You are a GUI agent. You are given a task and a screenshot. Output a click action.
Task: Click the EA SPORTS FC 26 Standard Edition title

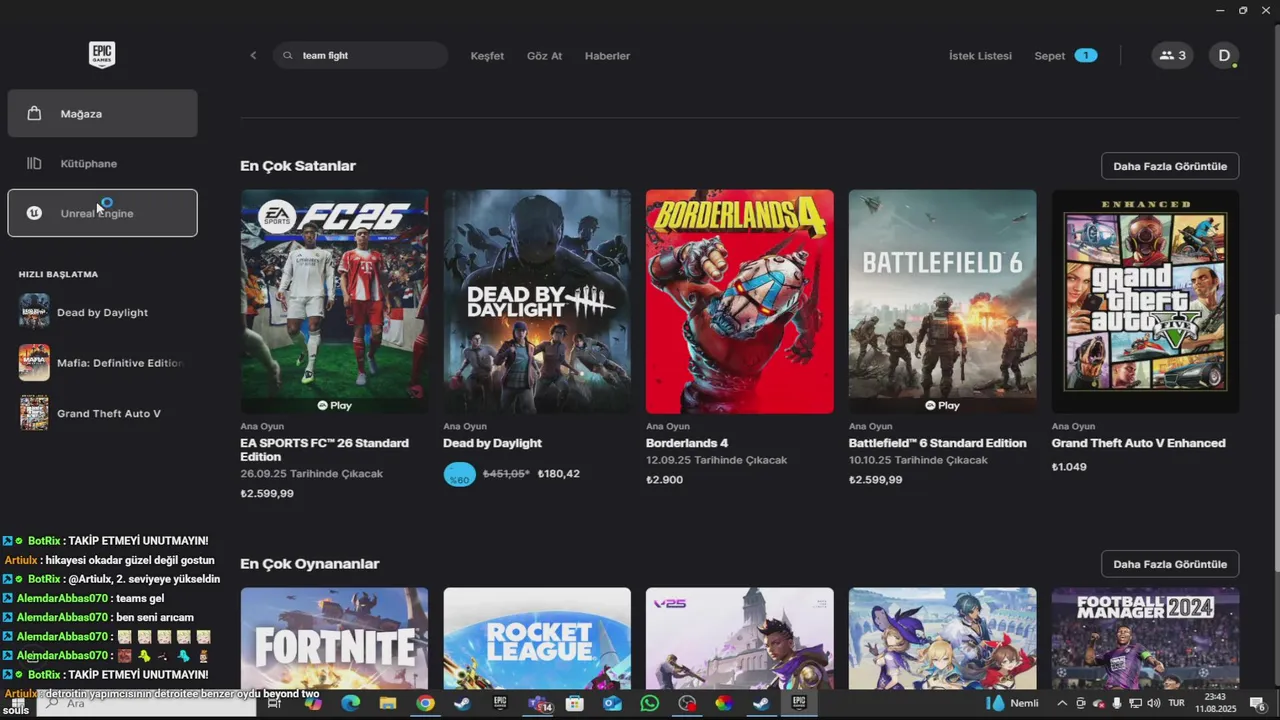click(x=325, y=450)
